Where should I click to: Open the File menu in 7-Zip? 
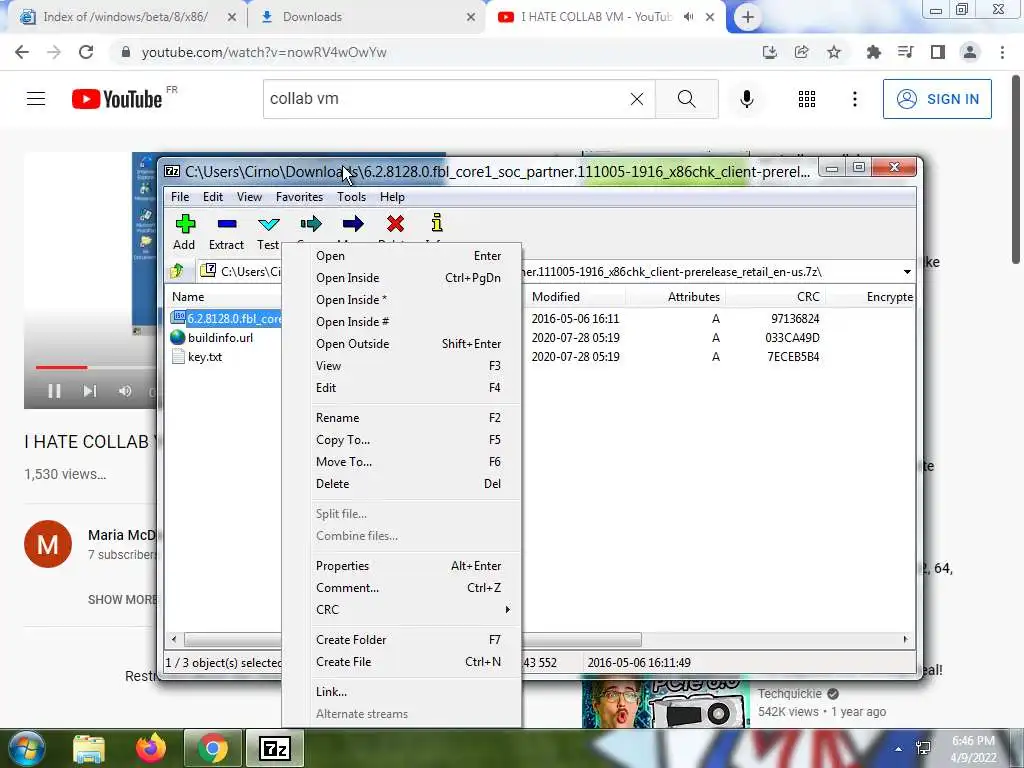(180, 197)
